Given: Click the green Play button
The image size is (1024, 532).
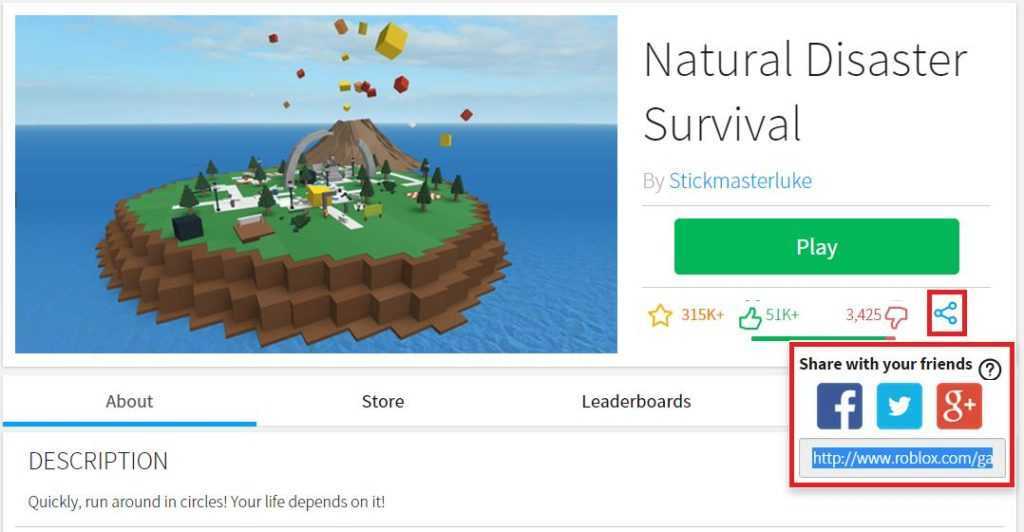Looking at the screenshot, I should [x=816, y=247].
